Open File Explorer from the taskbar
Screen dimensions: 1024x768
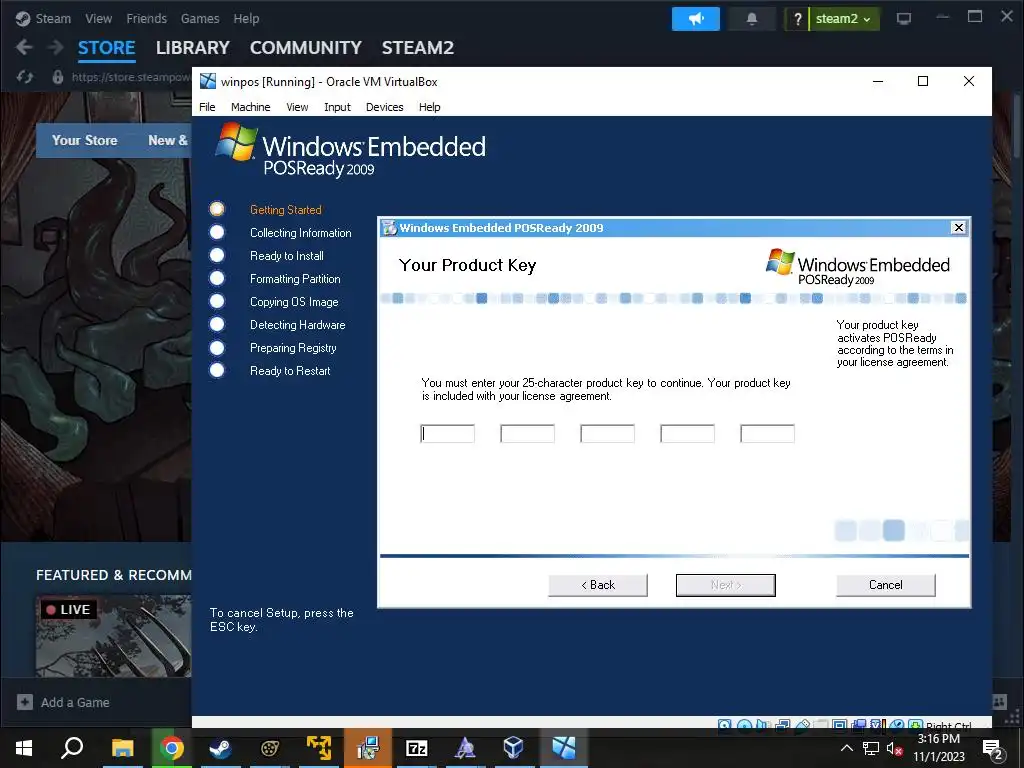122,748
